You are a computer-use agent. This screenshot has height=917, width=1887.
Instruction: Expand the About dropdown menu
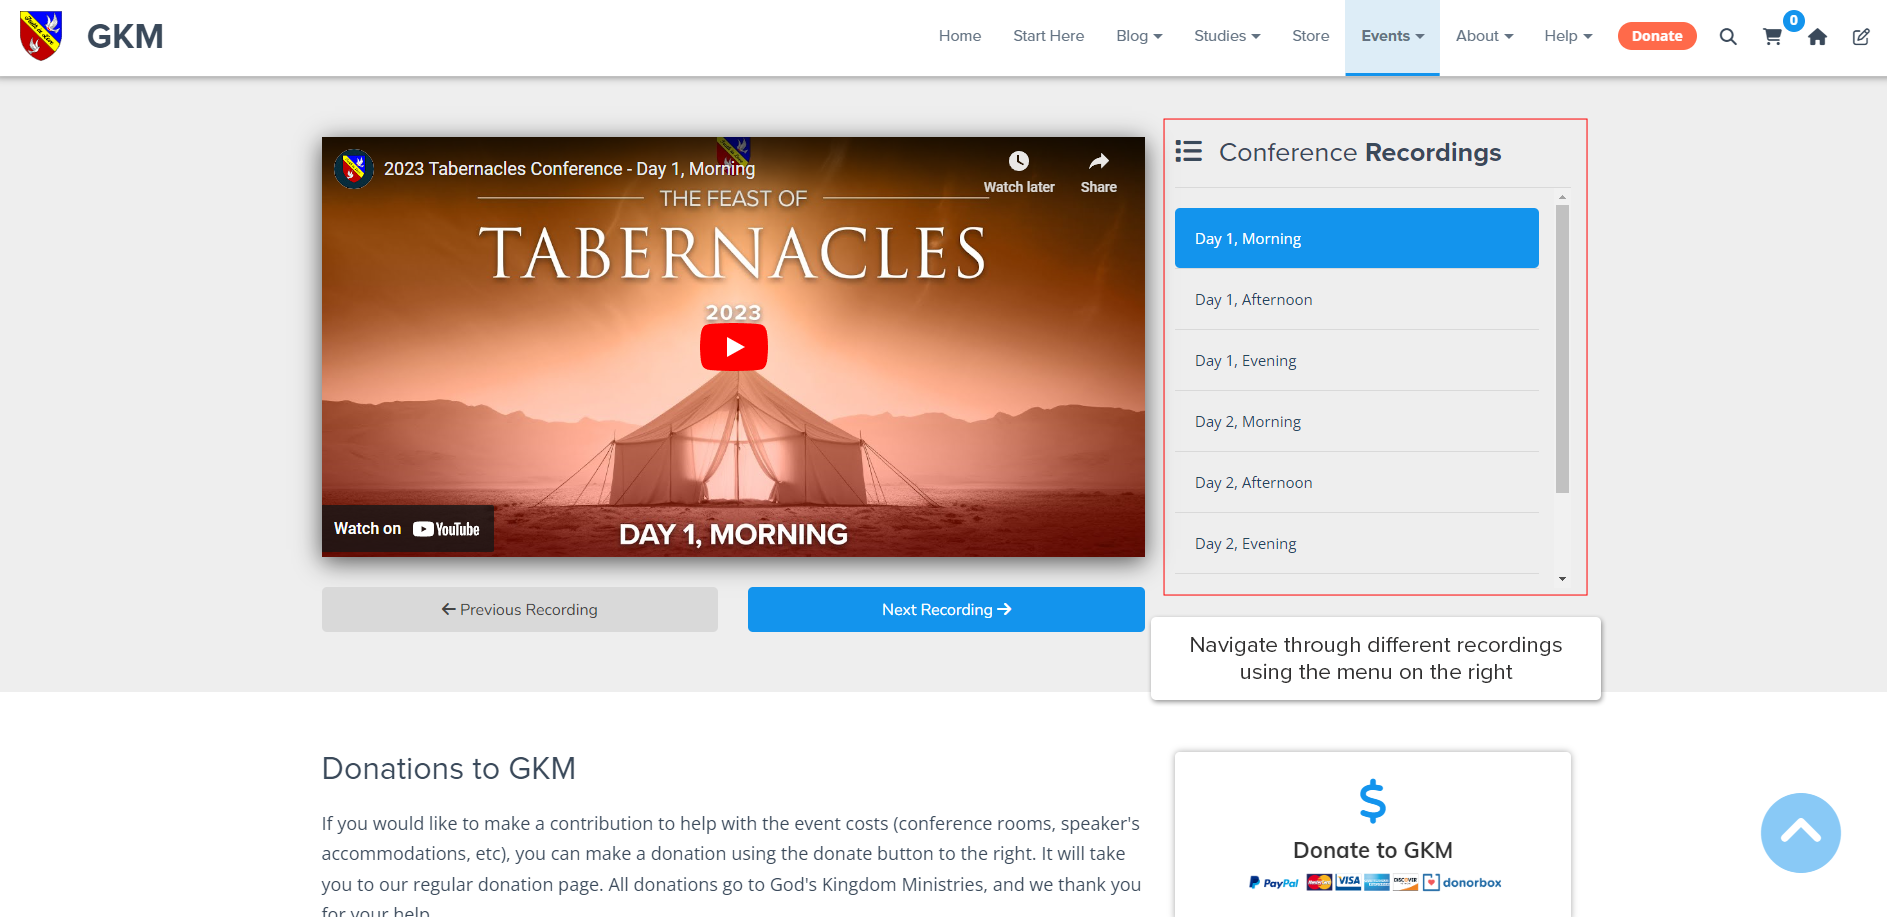[x=1484, y=36]
